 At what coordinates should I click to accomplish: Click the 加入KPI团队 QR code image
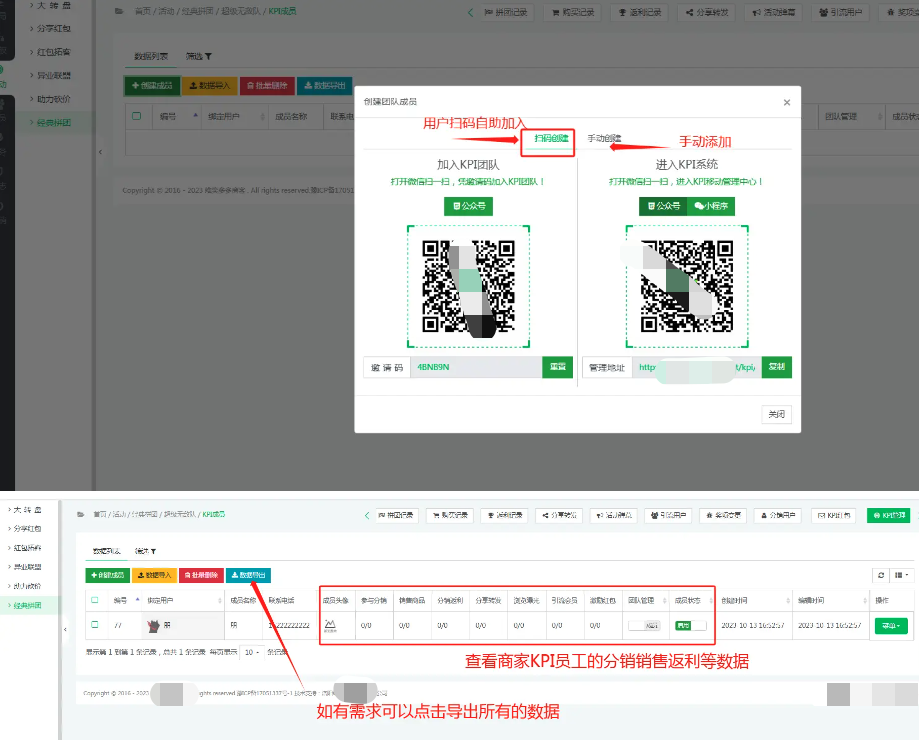468,287
